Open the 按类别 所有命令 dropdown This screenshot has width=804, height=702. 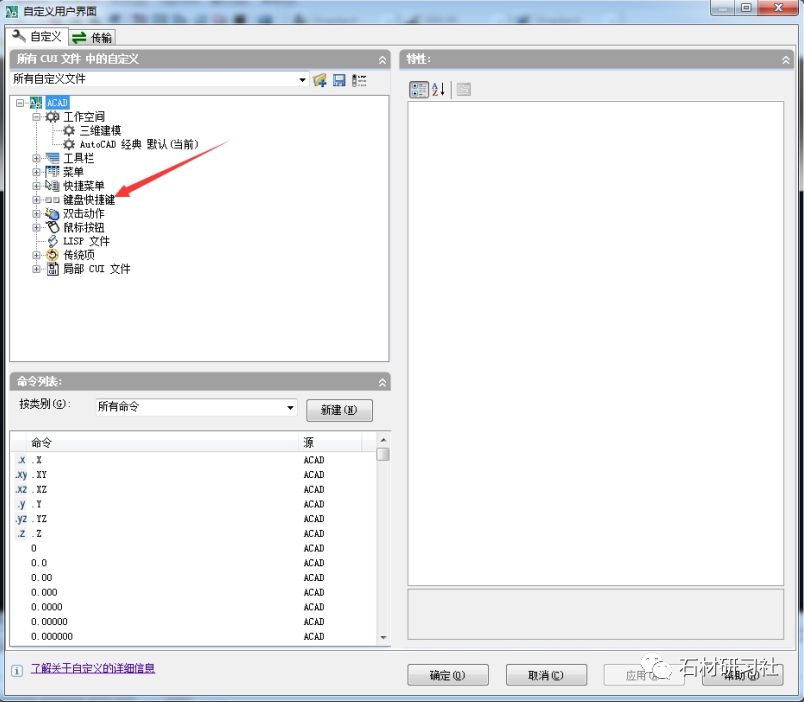coord(290,408)
